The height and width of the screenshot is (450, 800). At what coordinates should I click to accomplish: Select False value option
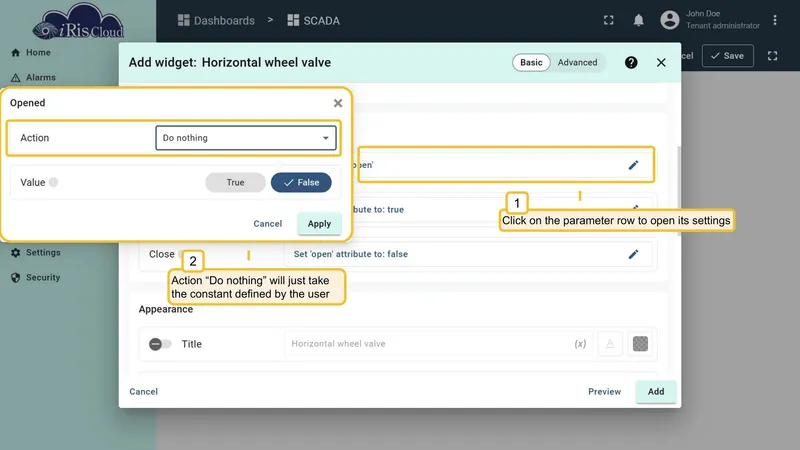pyautogui.click(x=301, y=182)
